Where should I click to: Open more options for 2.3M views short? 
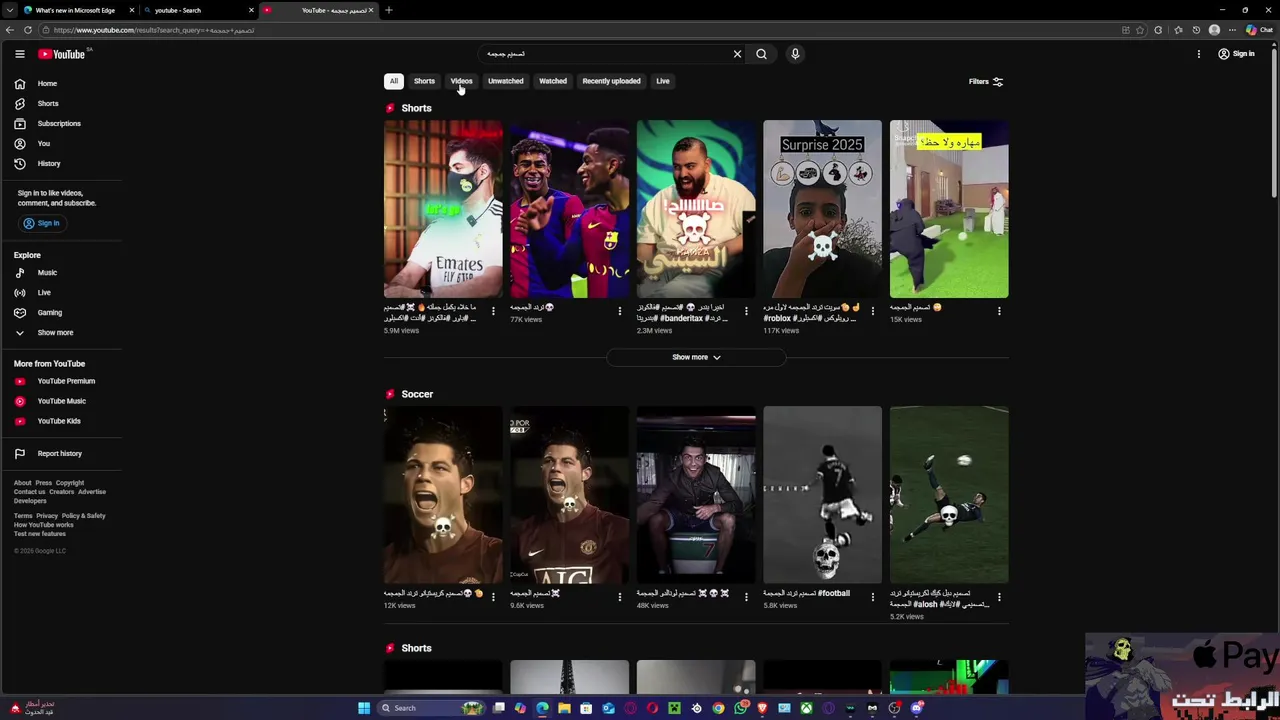click(746, 311)
